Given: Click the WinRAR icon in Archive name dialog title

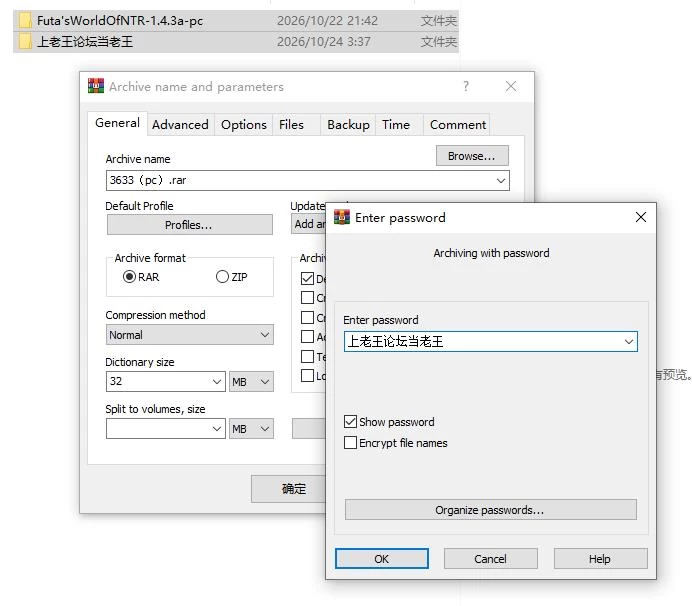Looking at the screenshot, I should pyautogui.click(x=96, y=86).
